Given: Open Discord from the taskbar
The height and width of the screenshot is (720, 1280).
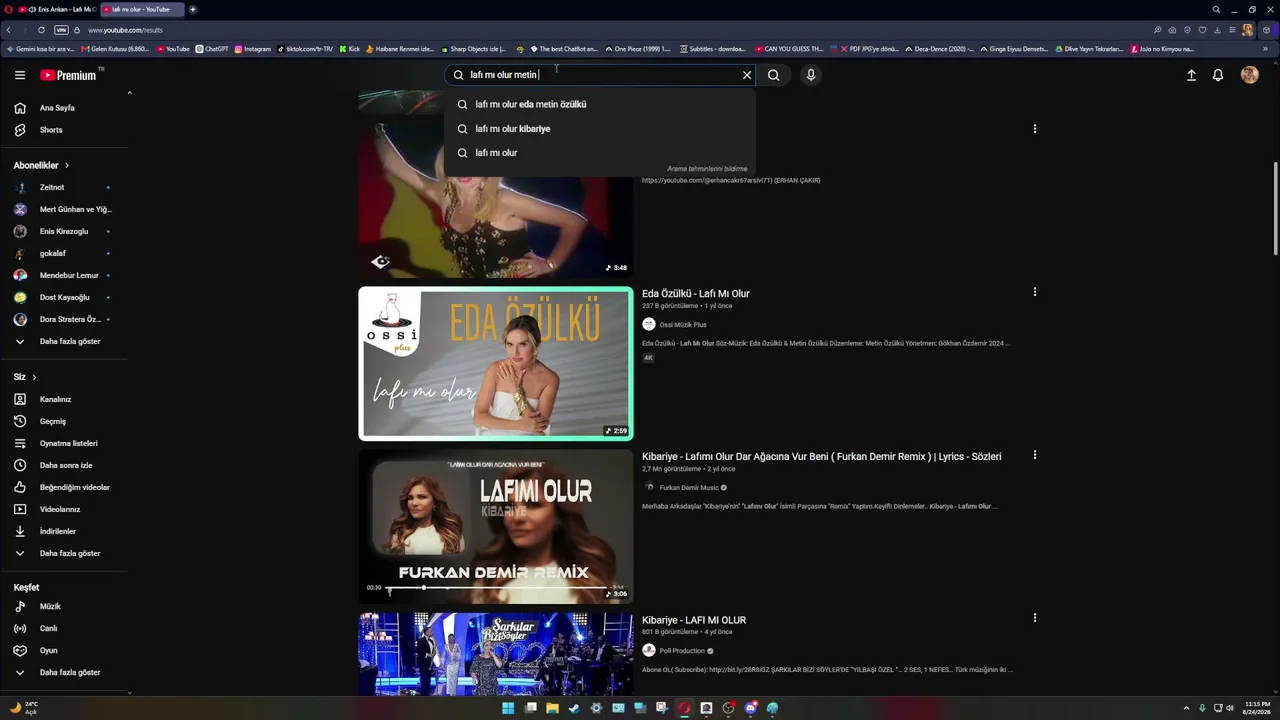Looking at the screenshot, I should pos(751,708).
